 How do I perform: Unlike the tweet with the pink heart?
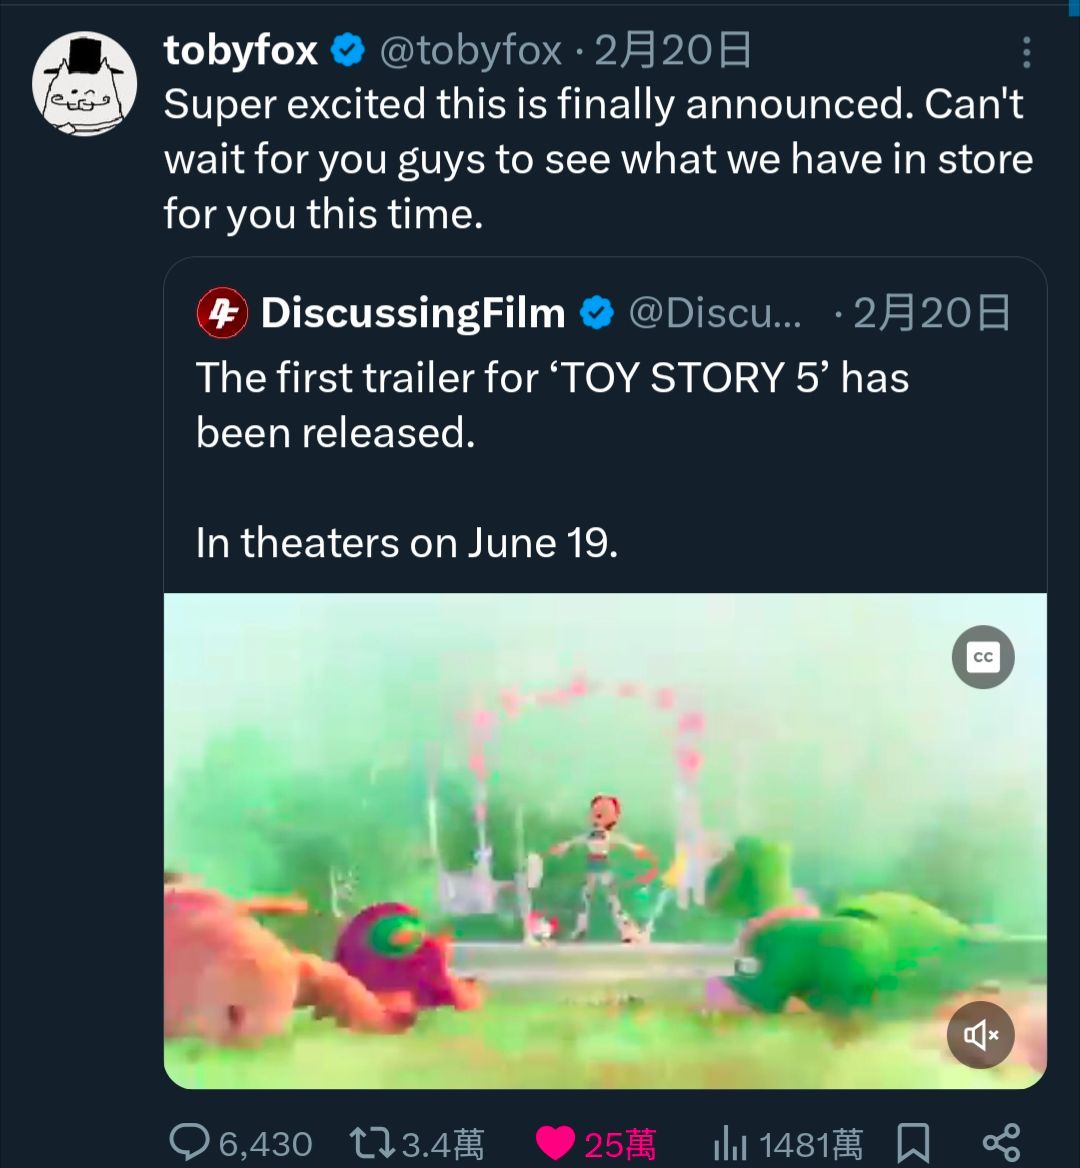click(555, 1142)
